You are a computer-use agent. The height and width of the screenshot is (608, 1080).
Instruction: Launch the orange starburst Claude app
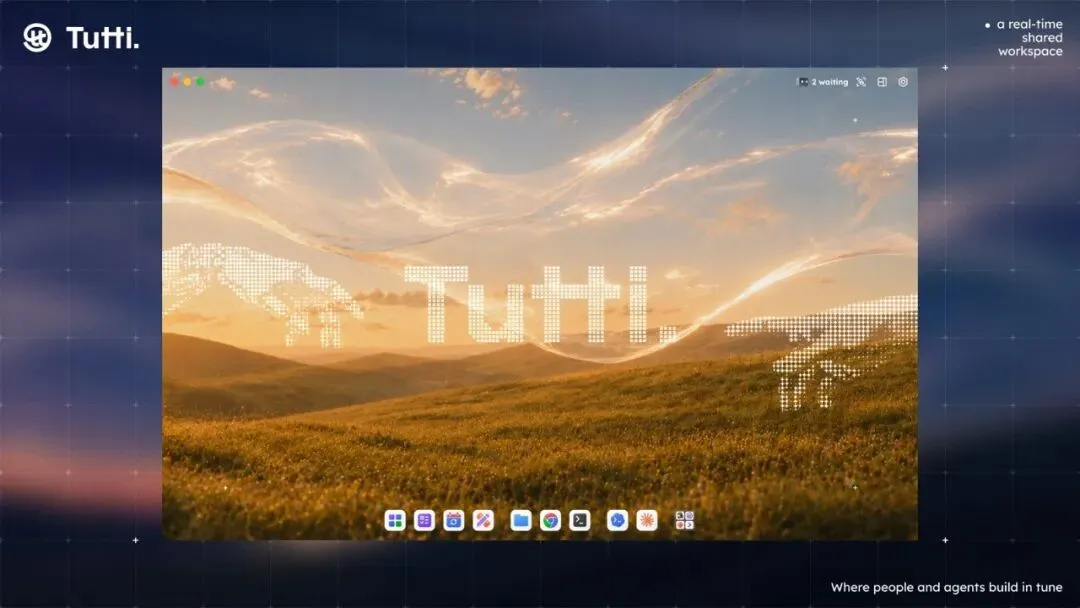coord(647,521)
